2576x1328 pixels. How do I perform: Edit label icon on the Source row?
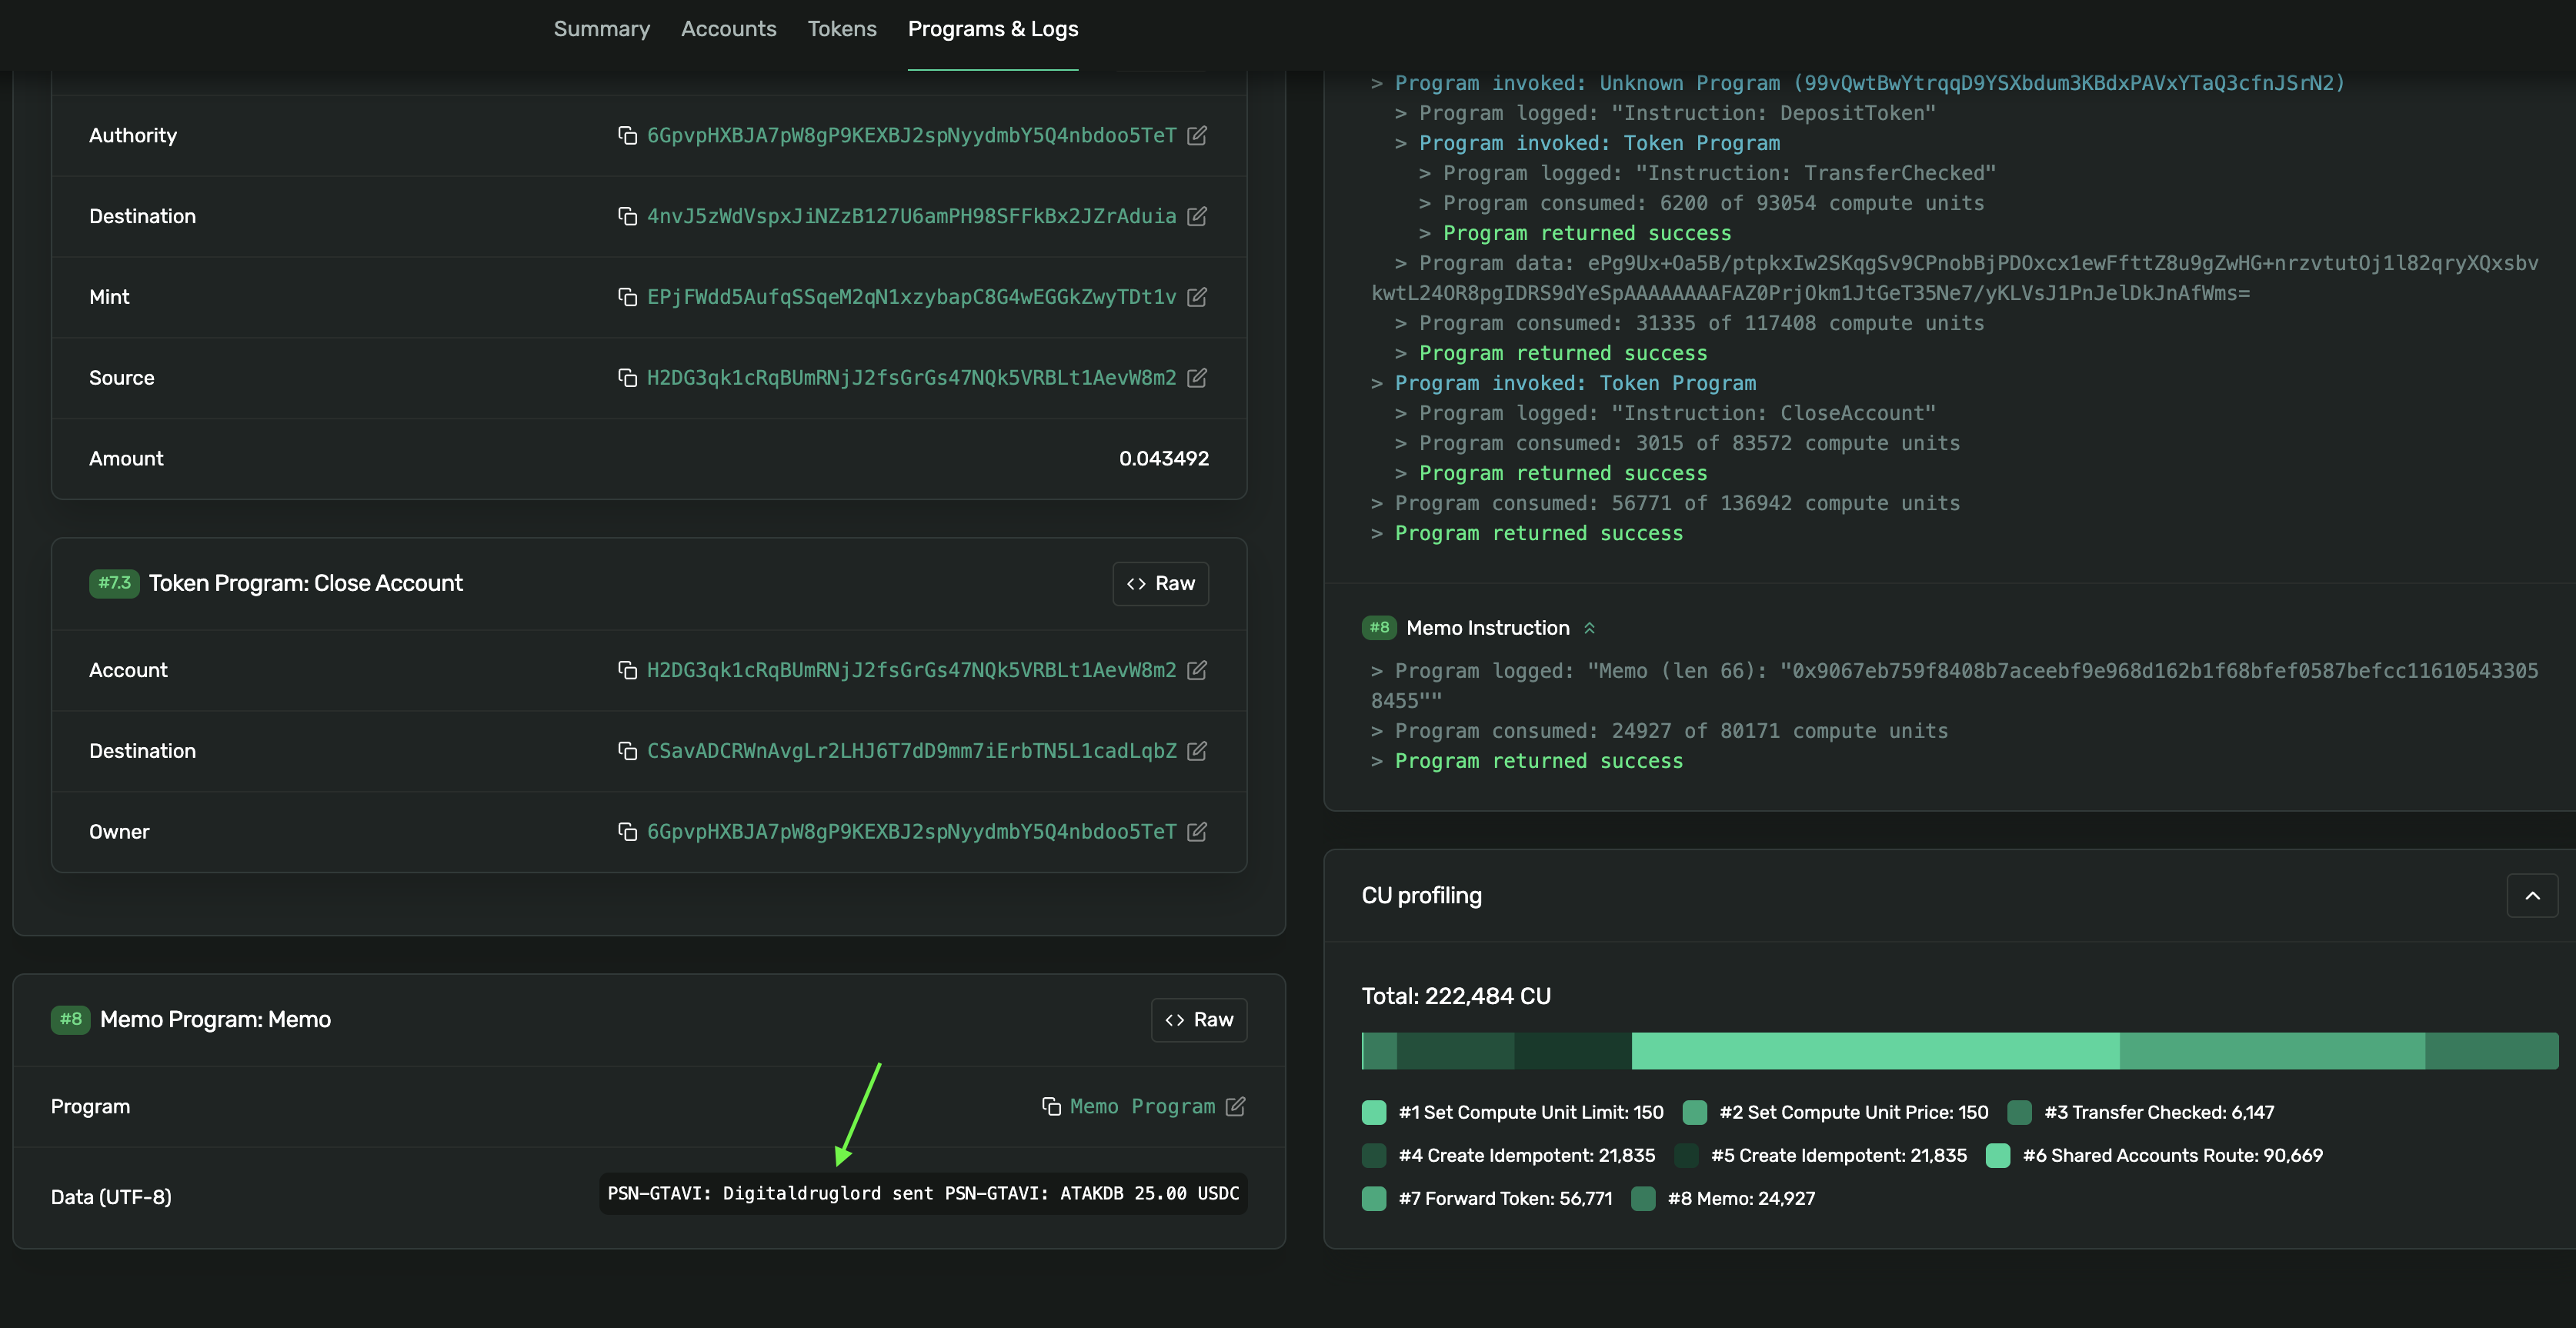pyautogui.click(x=1197, y=378)
